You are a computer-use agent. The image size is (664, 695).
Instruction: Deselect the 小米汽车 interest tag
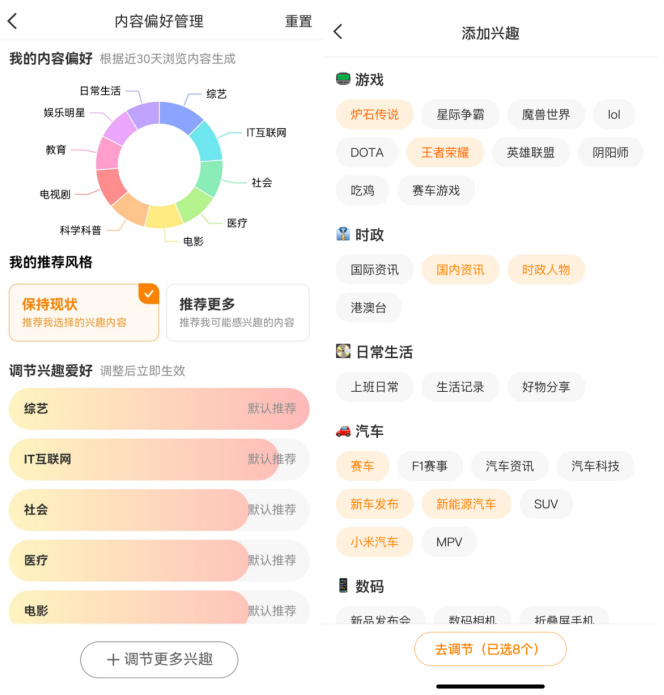click(x=374, y=542)
